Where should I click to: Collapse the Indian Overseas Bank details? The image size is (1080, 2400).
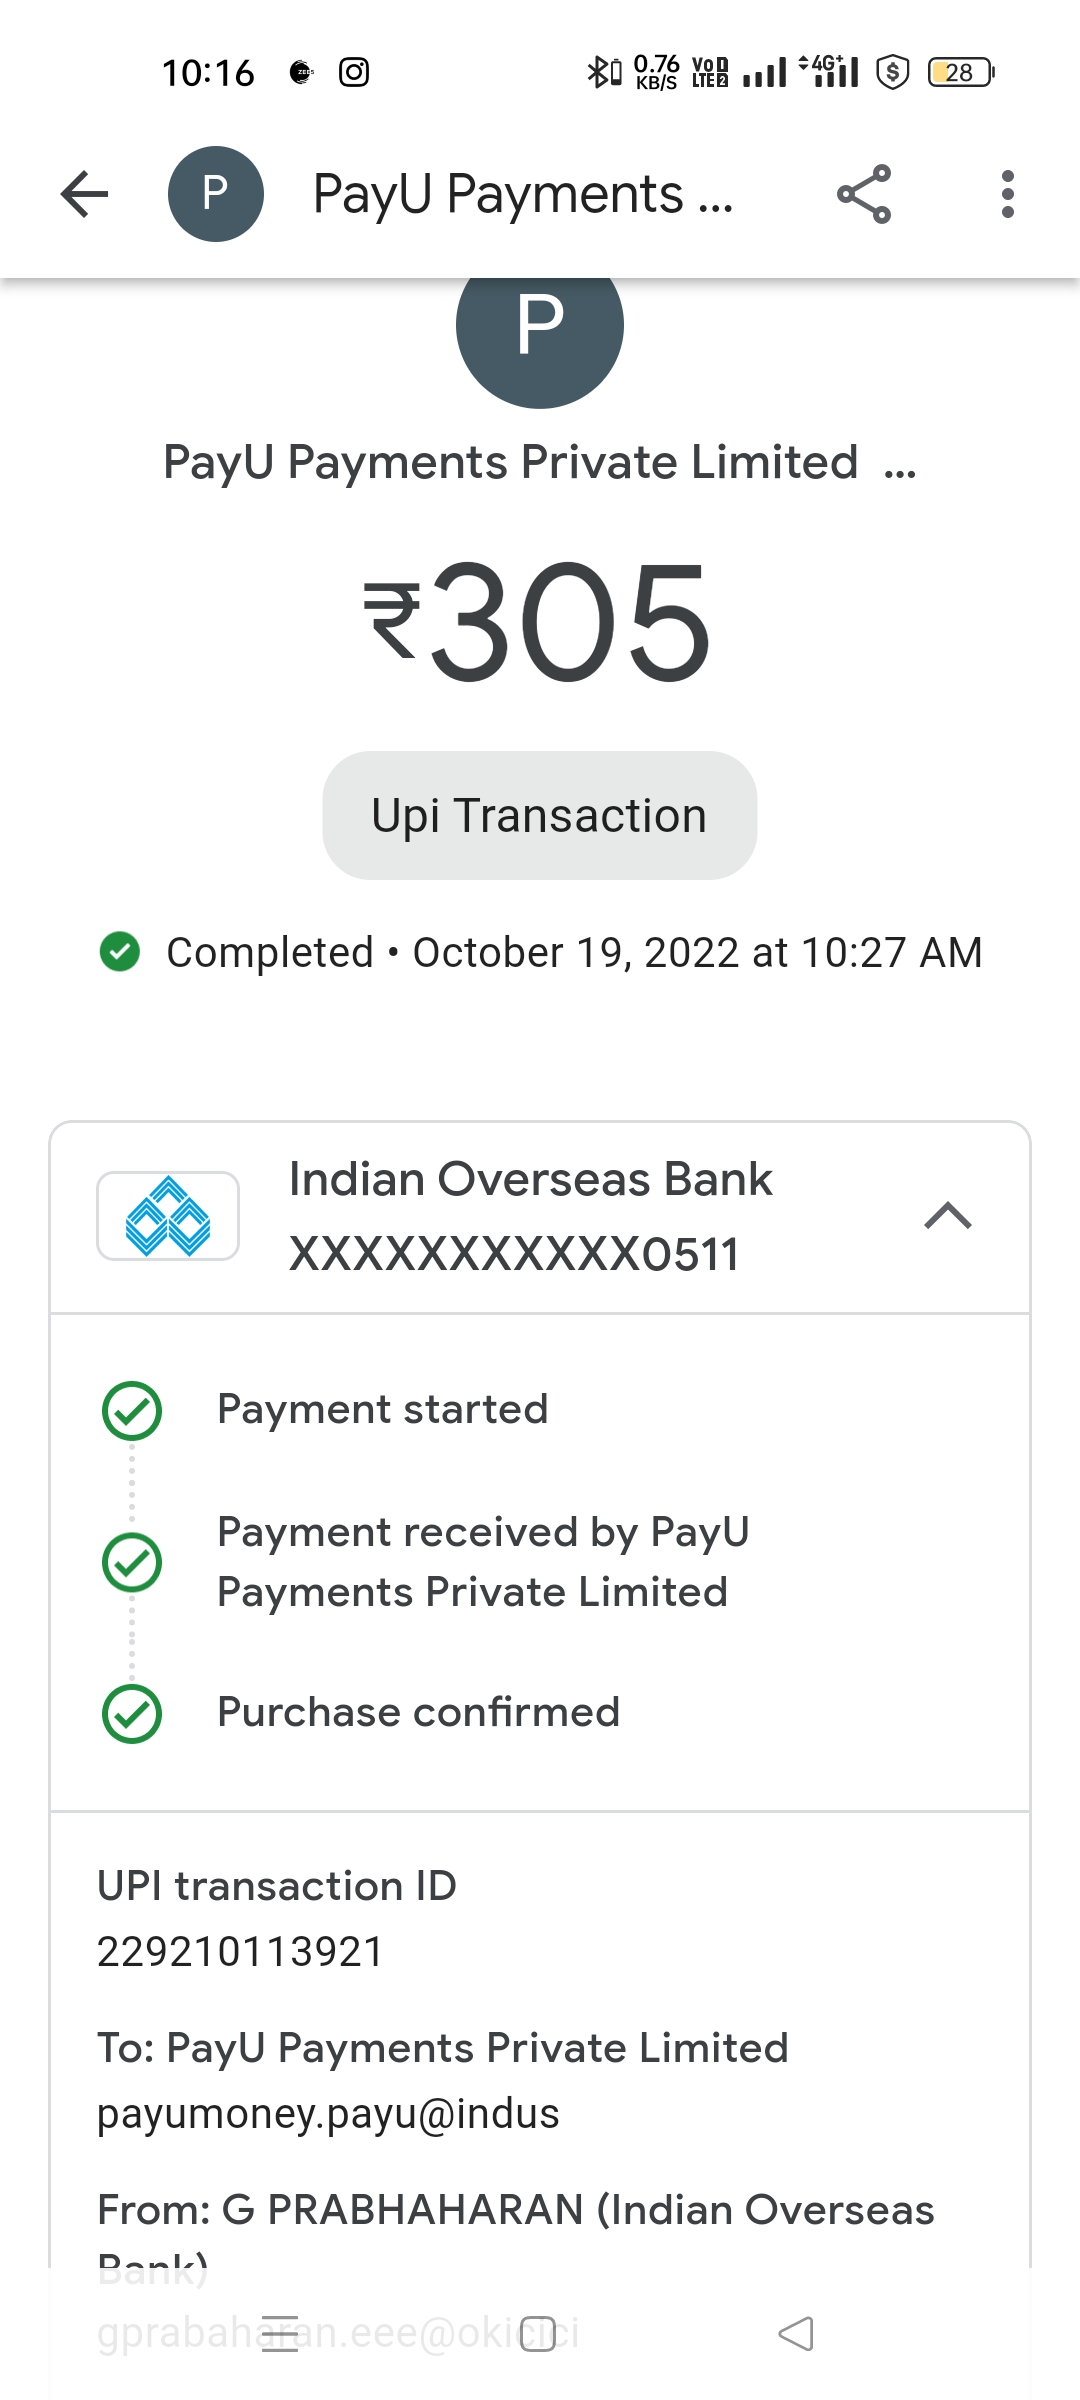(x=948, y=1216)
